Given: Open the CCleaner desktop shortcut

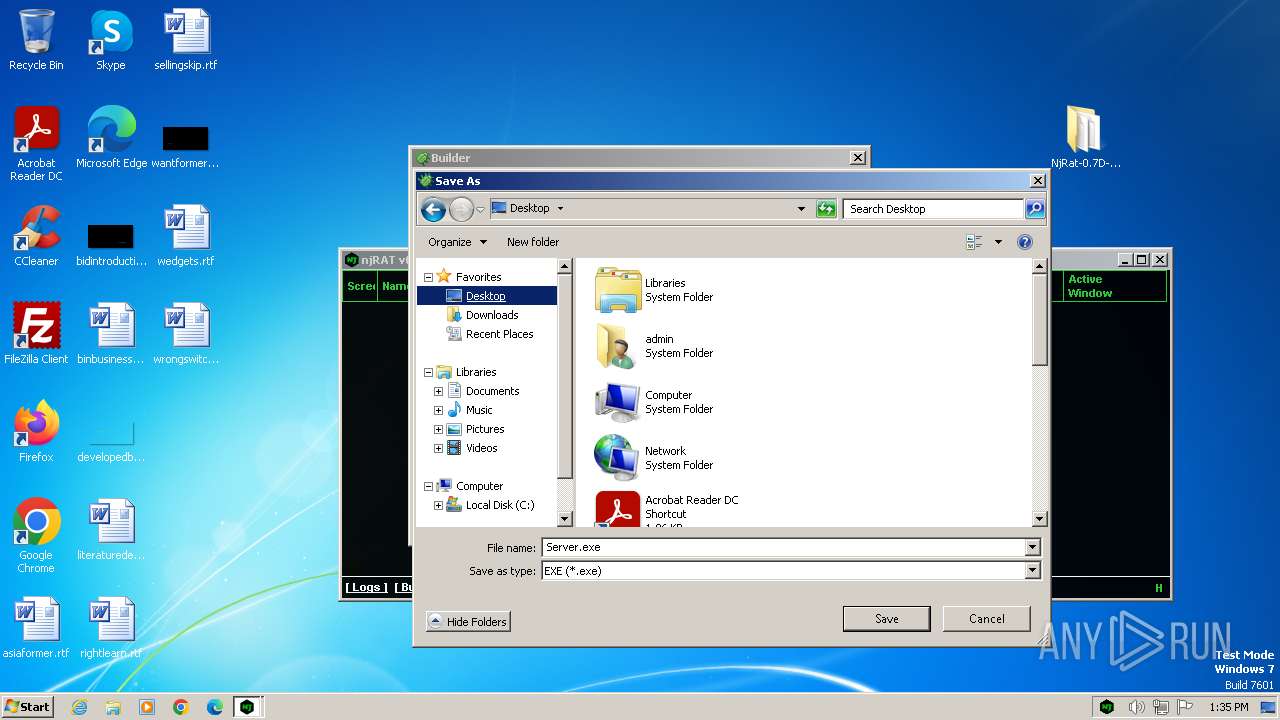Looking at the screenshot, I should point(36,236).
